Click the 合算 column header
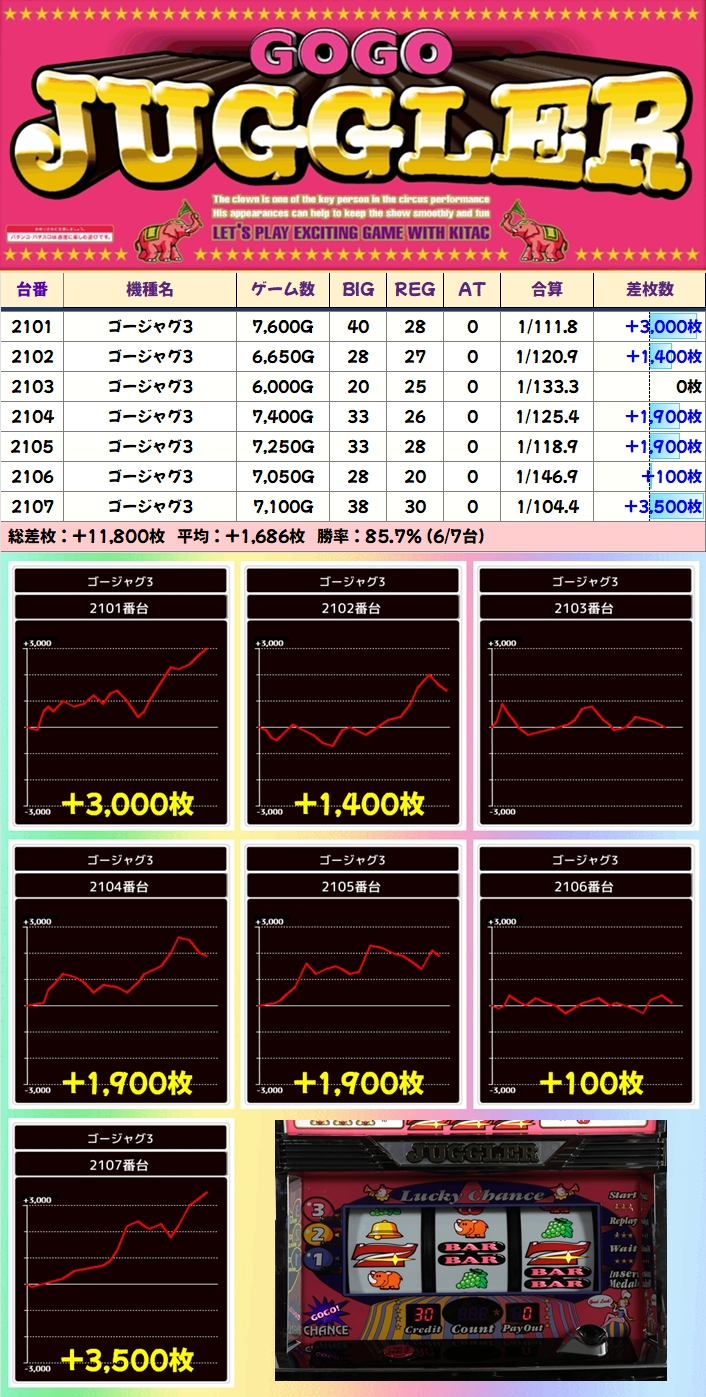 [x=547, y=290]
